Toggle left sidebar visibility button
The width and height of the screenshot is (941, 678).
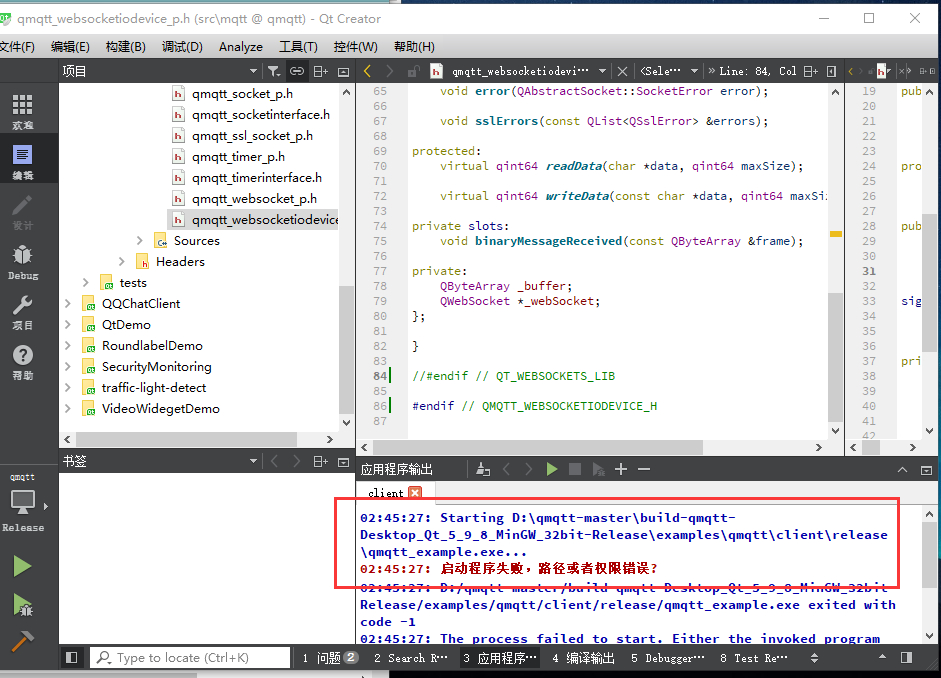tap(71, 658)
